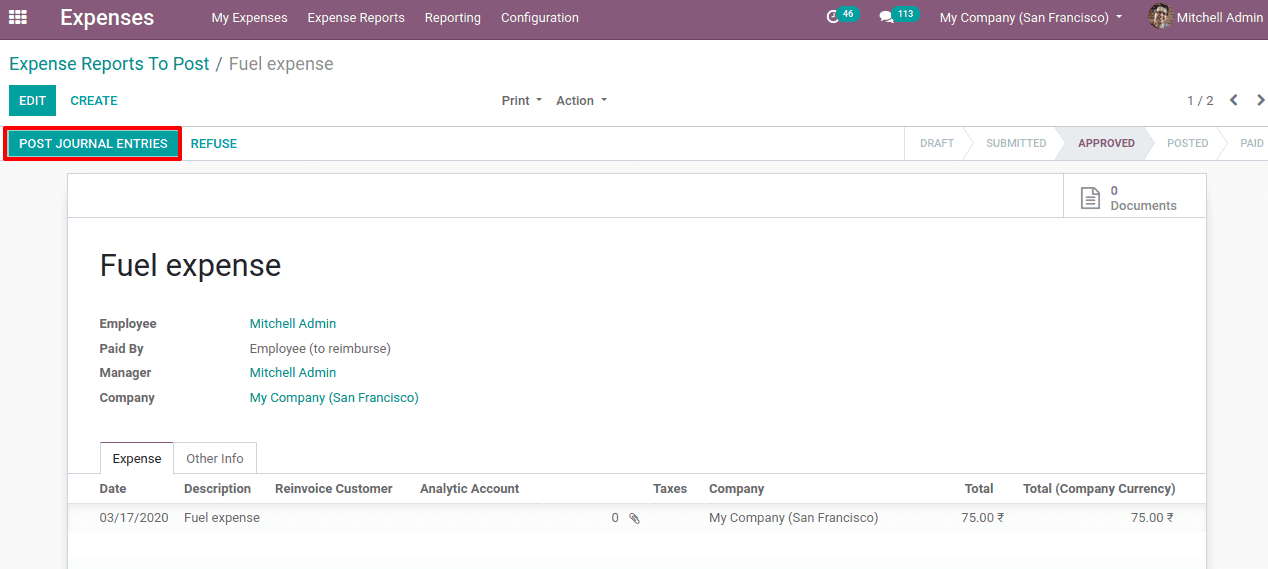Sort by the Description column header
The width and height of the screenshot is (1268, 569).
tap(217, 489)
